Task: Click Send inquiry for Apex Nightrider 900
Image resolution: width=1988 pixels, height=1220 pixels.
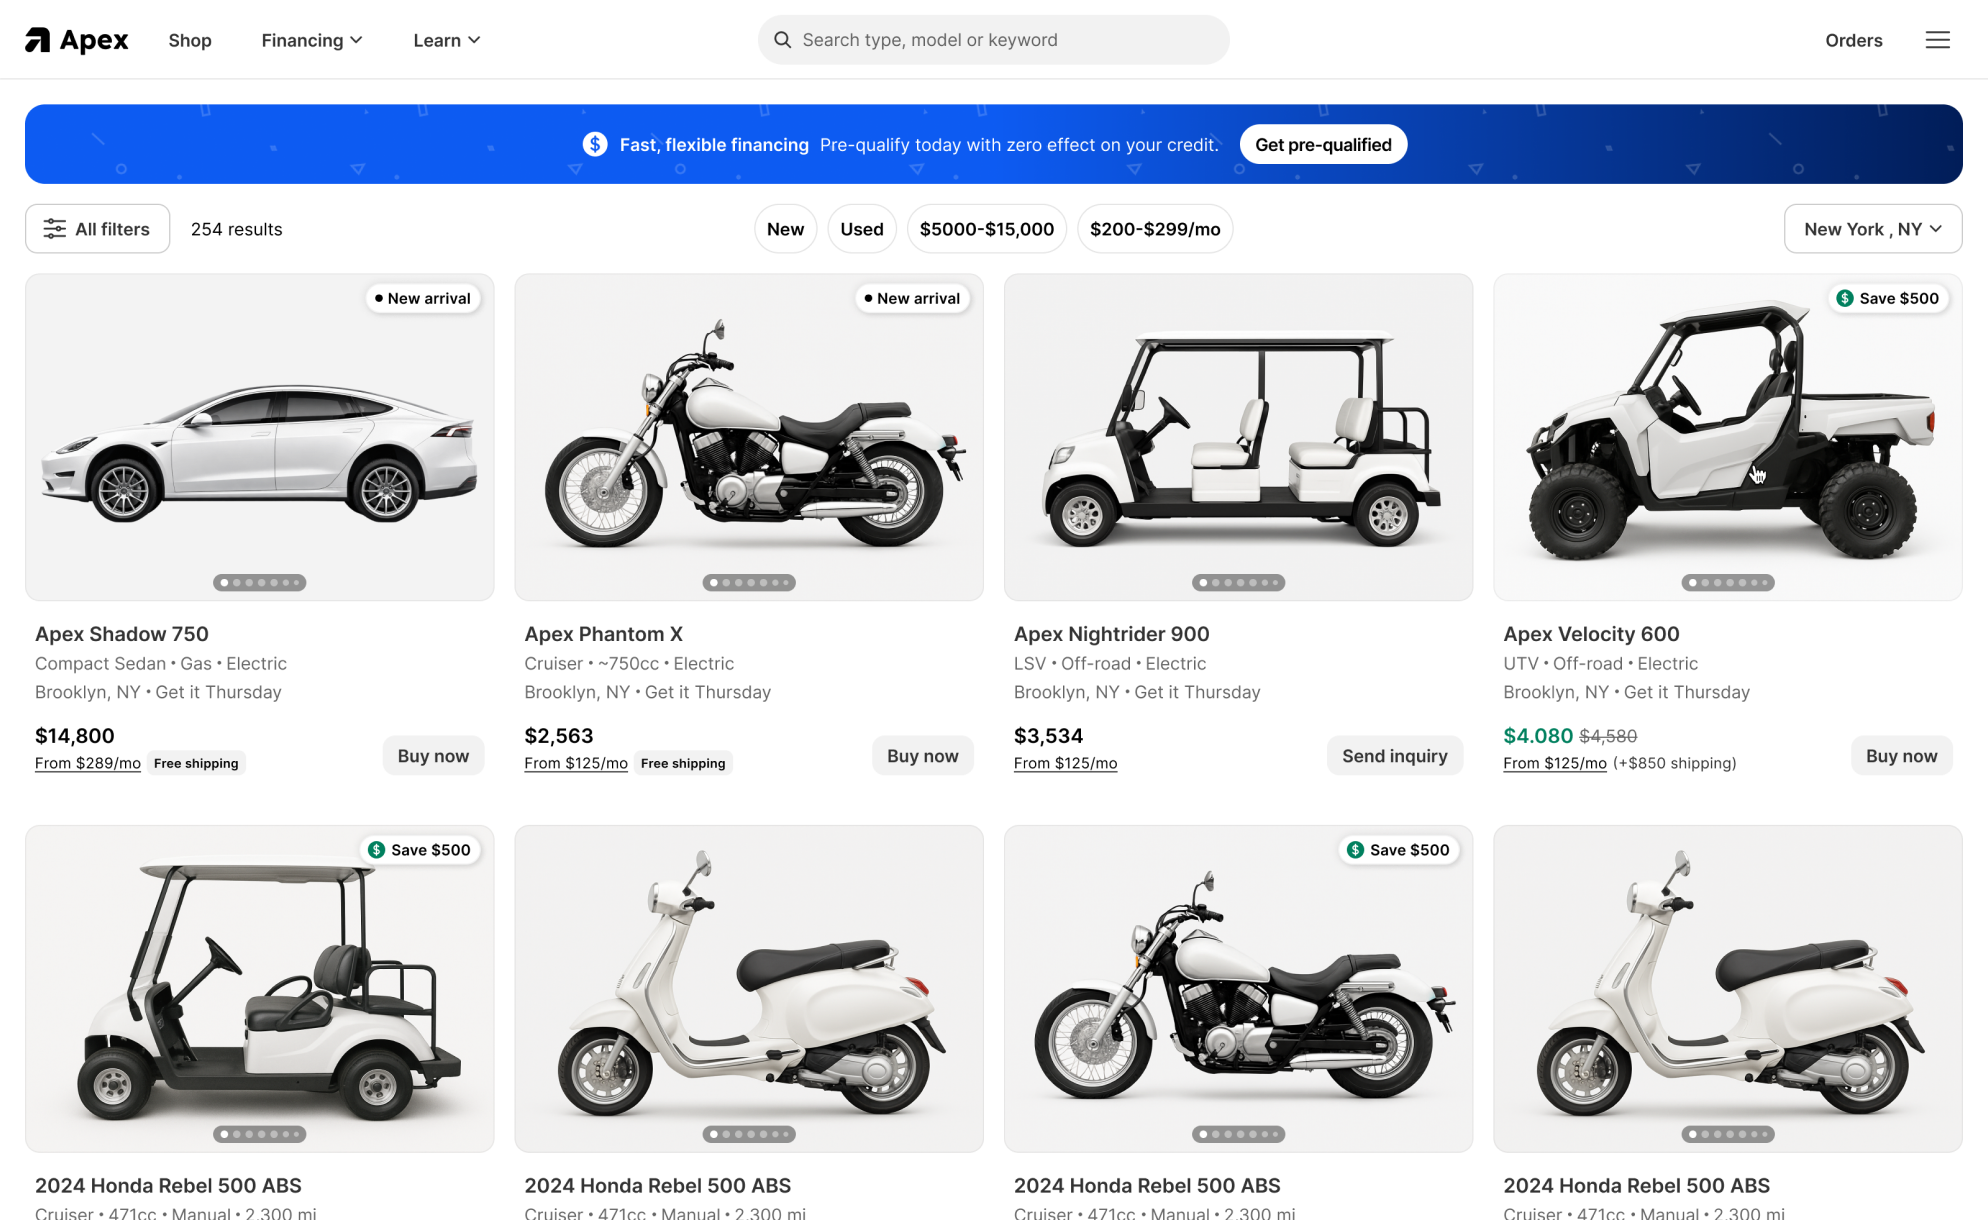Action: pyautogui.click(x=1394, y=755)
